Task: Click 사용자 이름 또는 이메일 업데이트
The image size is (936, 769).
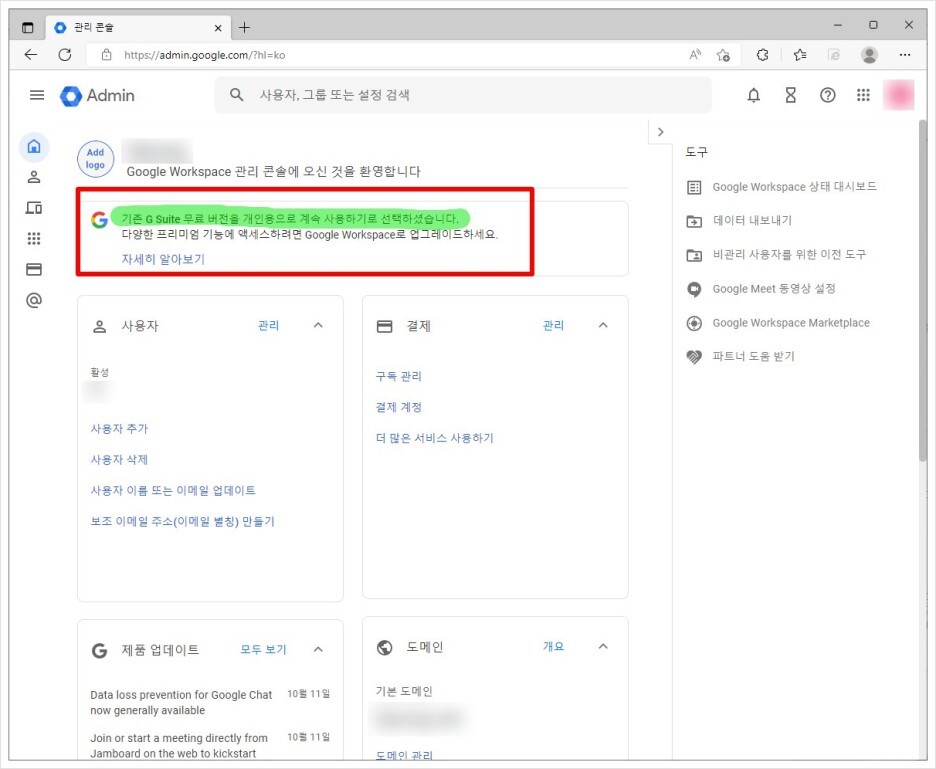Action: 173,490
